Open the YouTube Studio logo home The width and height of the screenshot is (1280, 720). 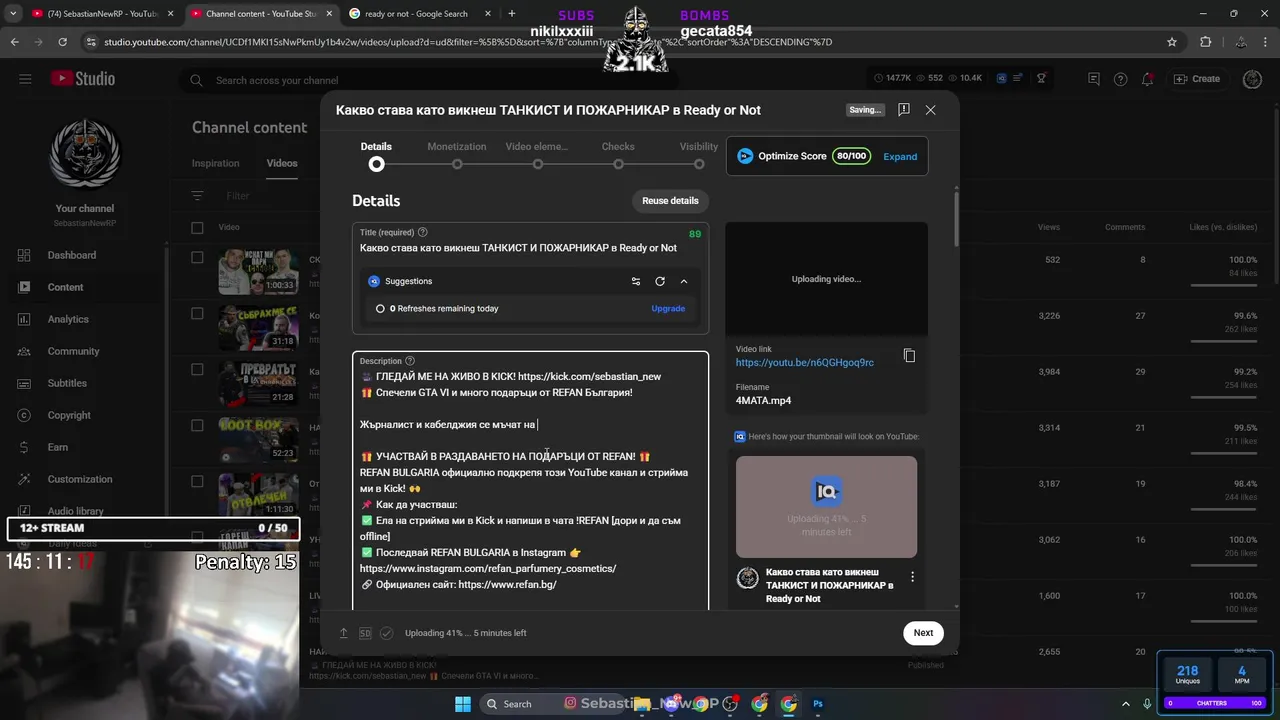(x=84, y=79)
